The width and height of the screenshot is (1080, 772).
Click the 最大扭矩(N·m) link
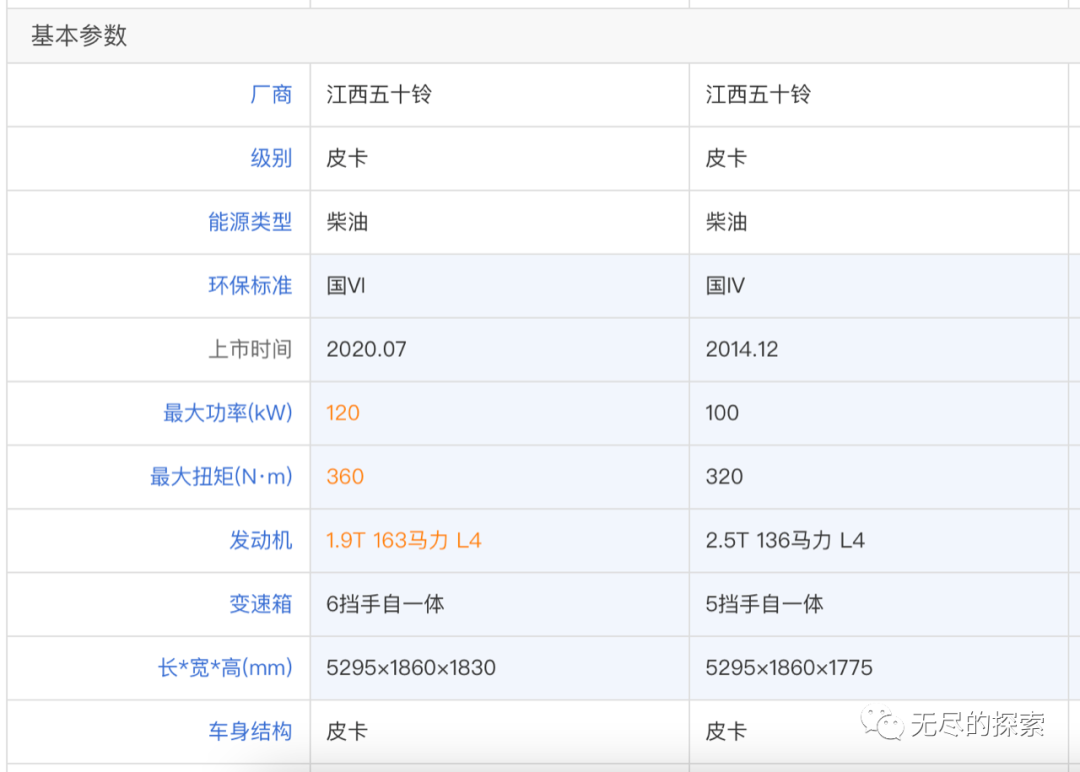[x=221, y=477]
